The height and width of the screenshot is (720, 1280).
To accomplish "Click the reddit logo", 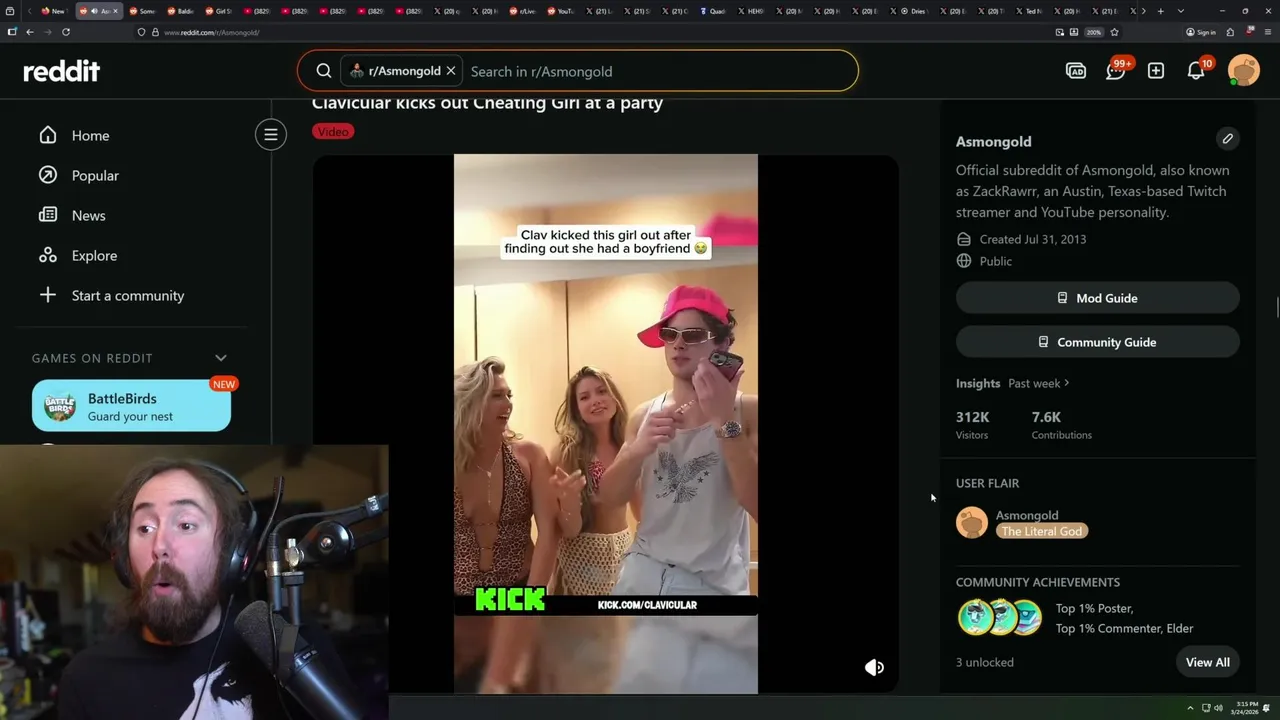I will click(62, 71).
